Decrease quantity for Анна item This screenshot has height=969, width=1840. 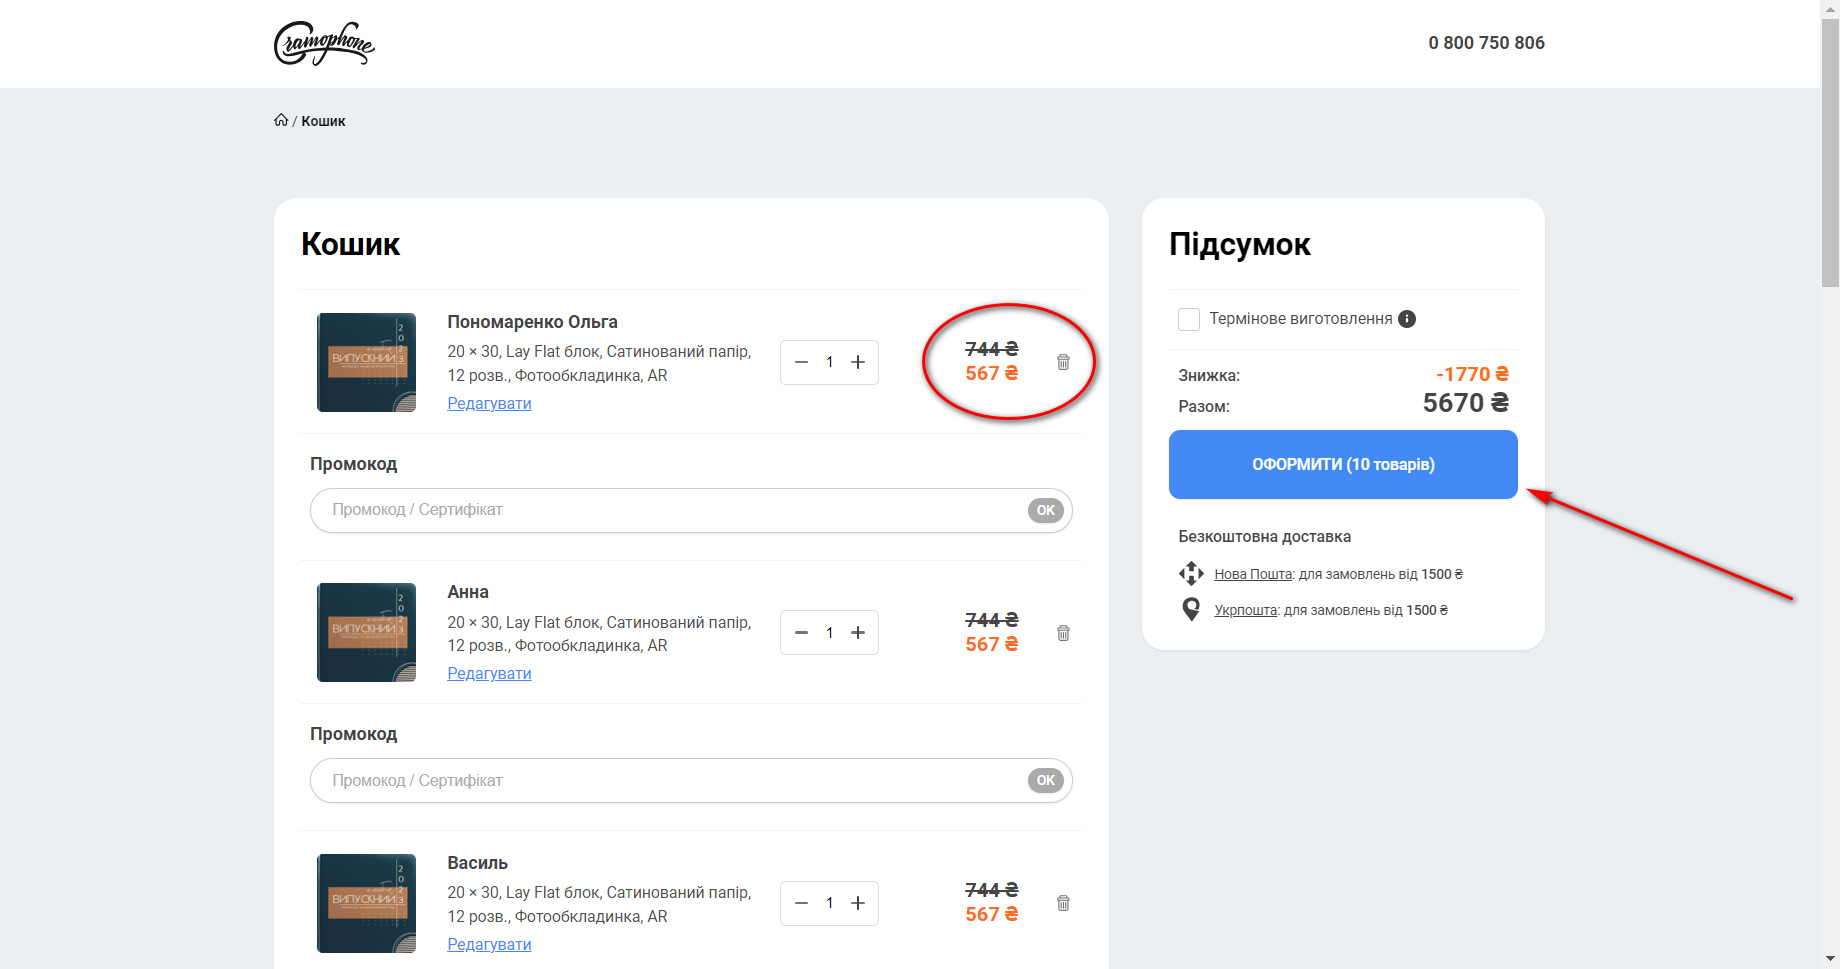tap(801, 633)
